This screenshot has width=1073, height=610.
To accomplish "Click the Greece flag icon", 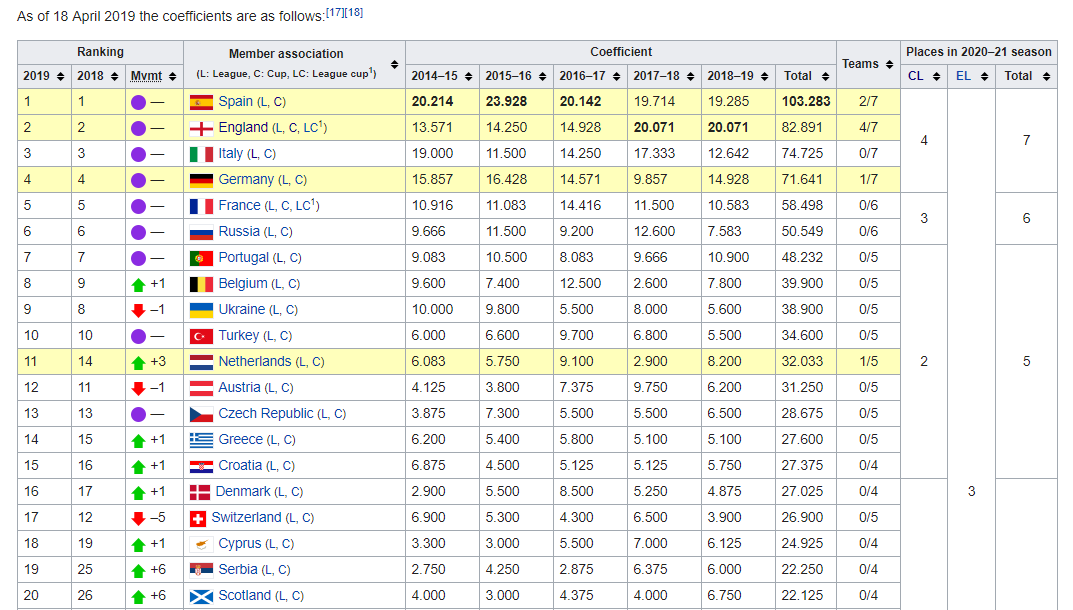I will tap(201, 441).
